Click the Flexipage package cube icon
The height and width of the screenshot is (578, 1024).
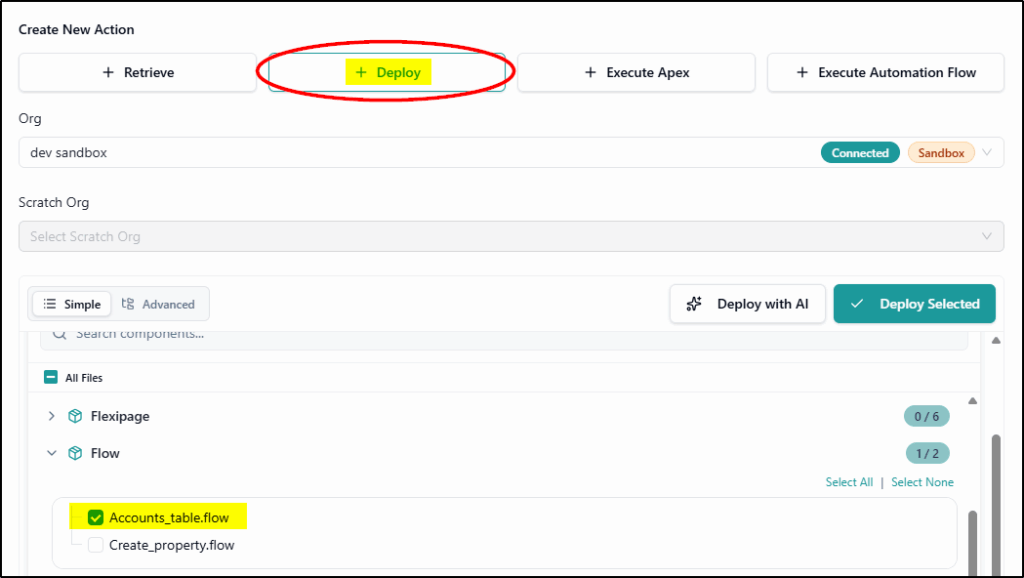click(75, 416)
